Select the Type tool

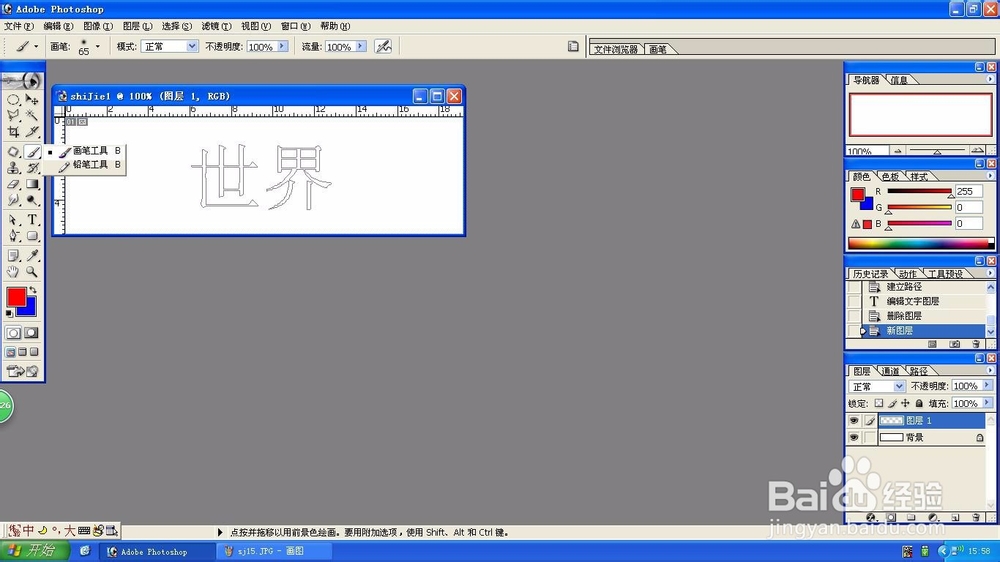(x=32, y=220)
